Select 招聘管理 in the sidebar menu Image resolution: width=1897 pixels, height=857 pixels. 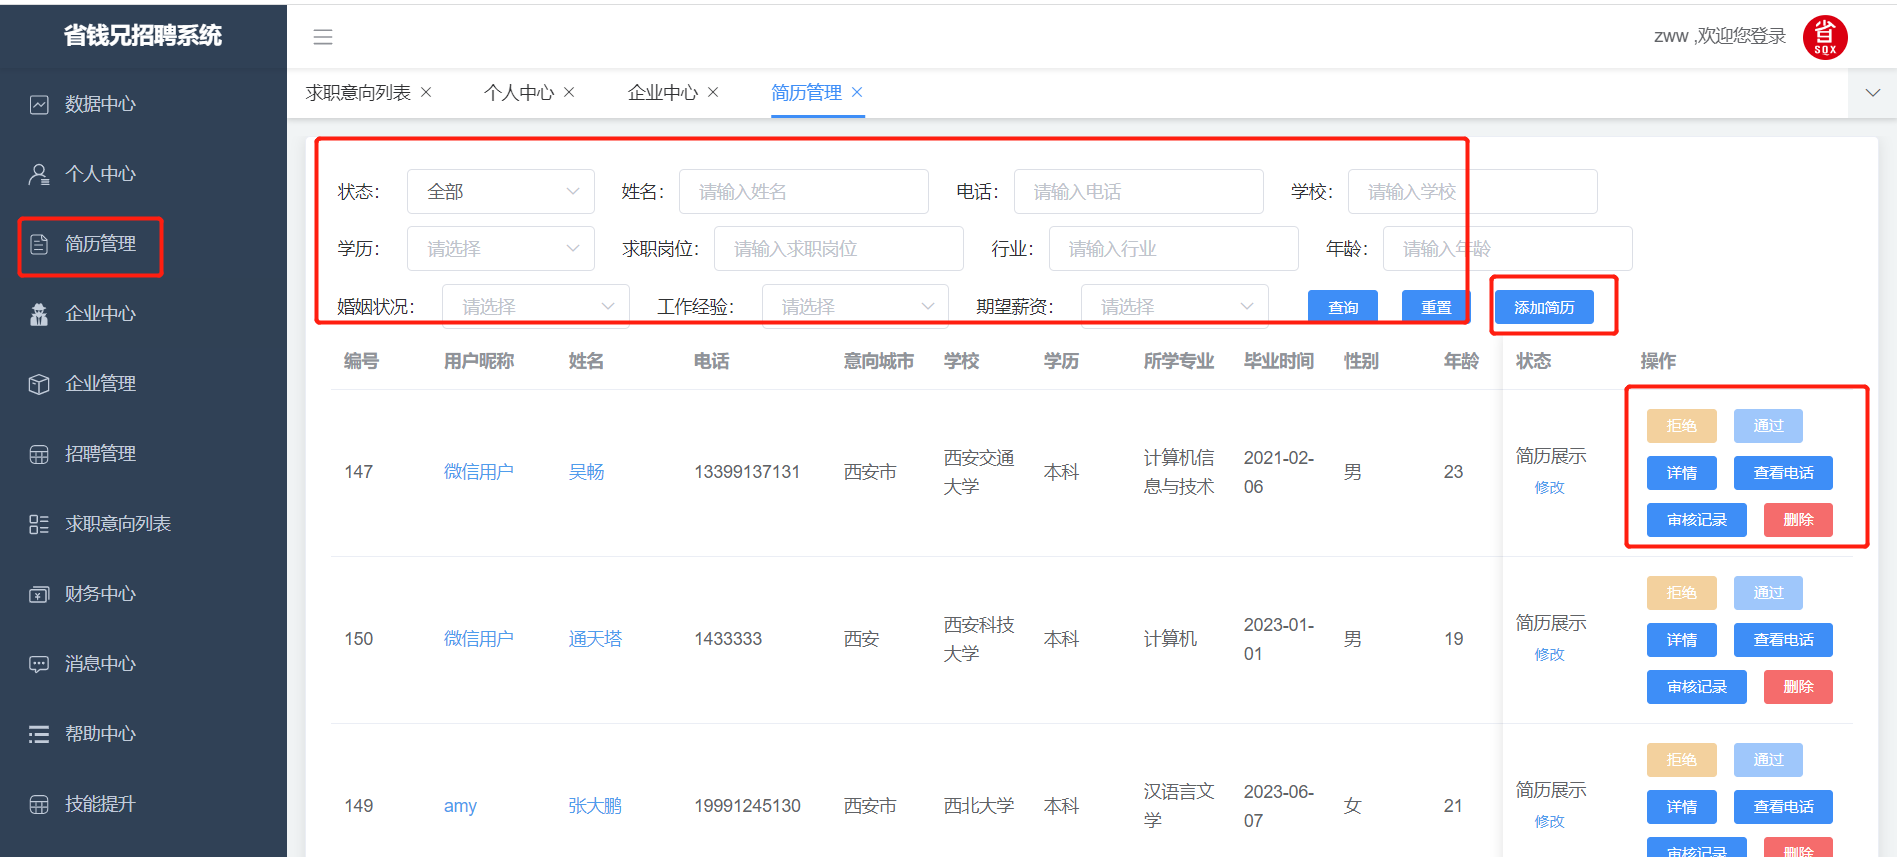[100, 454]
